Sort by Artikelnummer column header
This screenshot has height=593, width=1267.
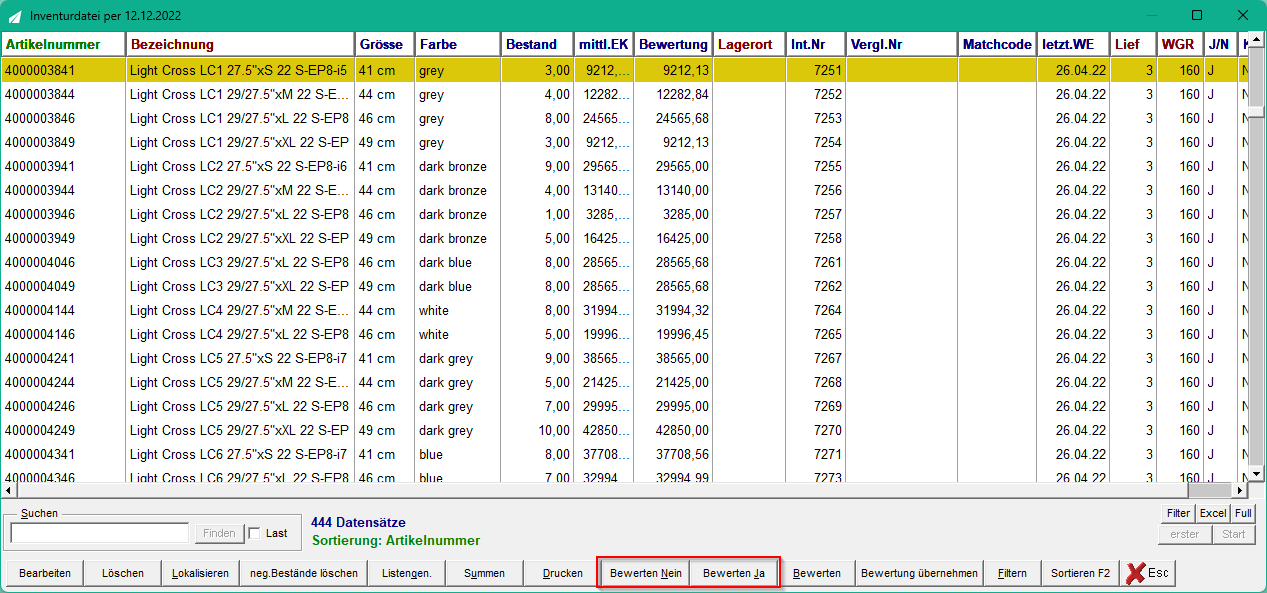click(63, 44)
